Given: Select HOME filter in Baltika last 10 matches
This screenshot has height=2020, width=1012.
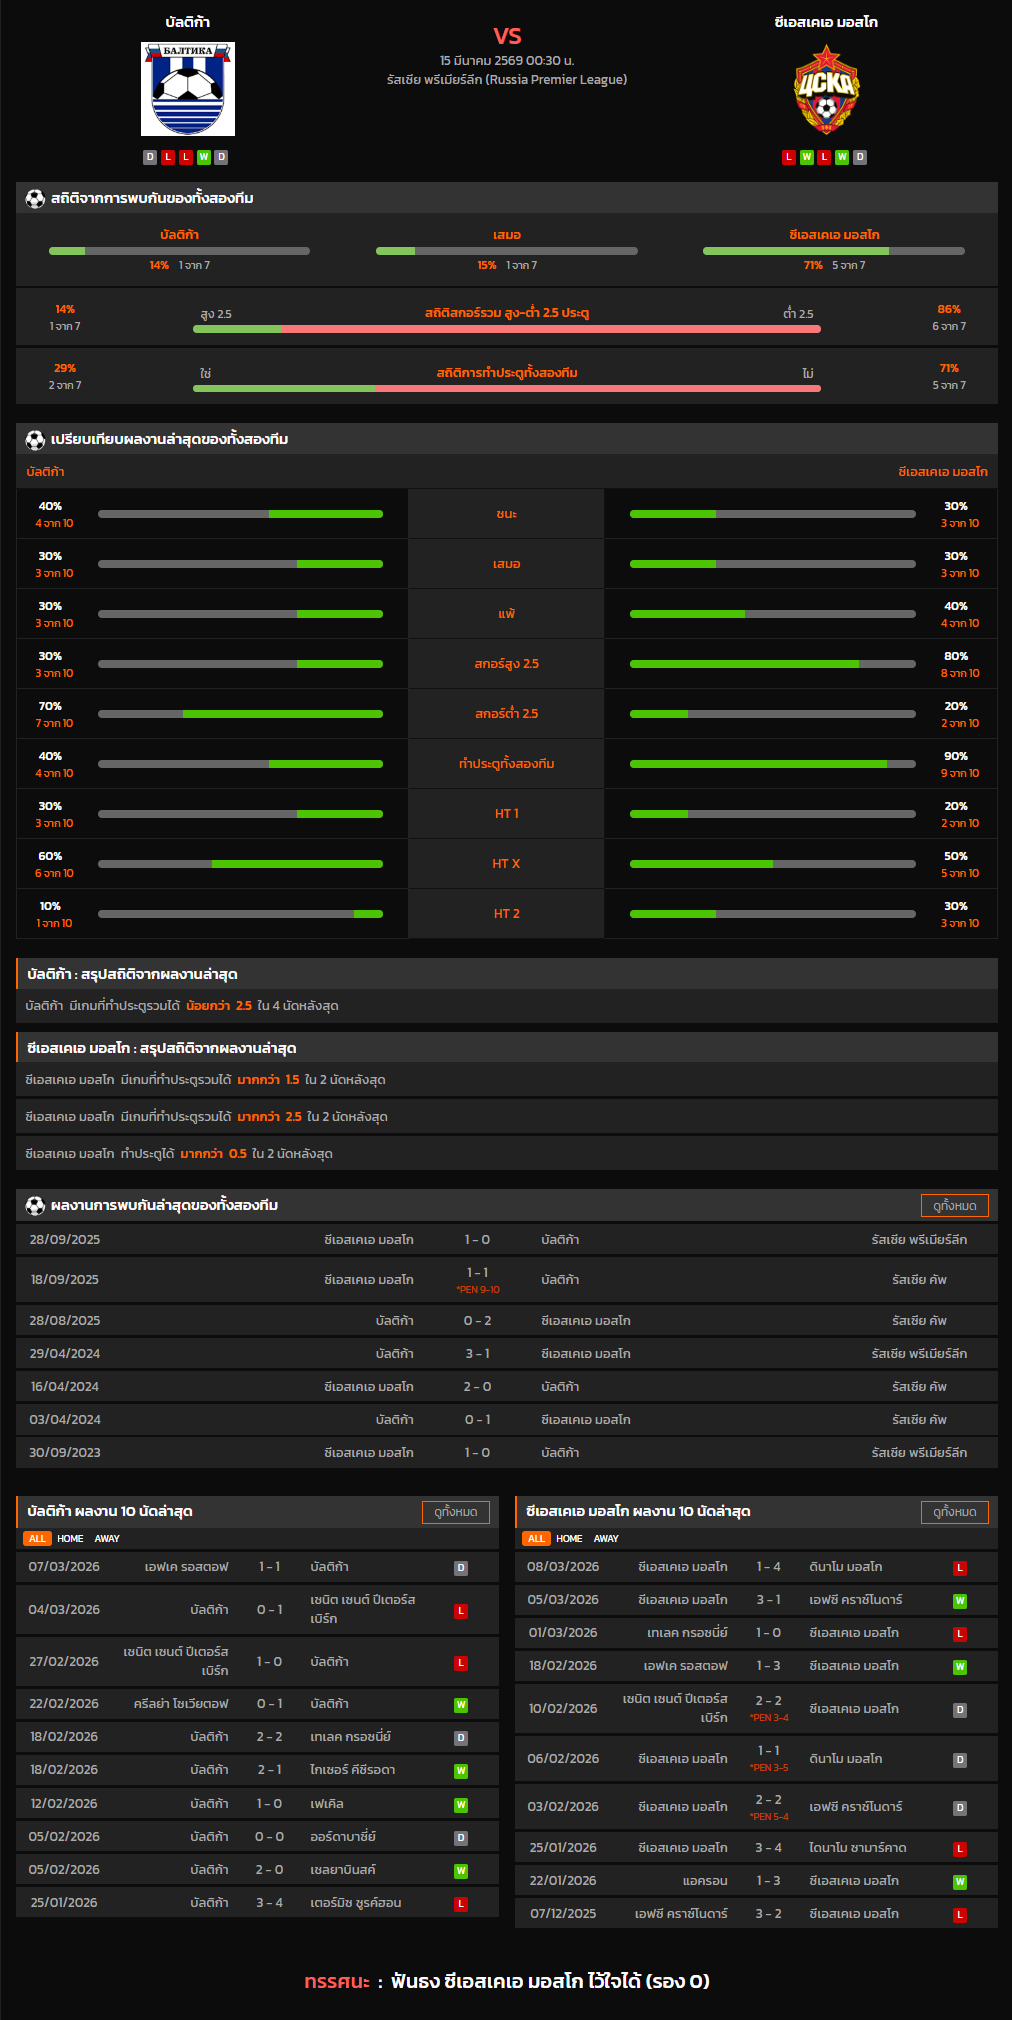Looking at the screenshot, I should (70, 1539).
